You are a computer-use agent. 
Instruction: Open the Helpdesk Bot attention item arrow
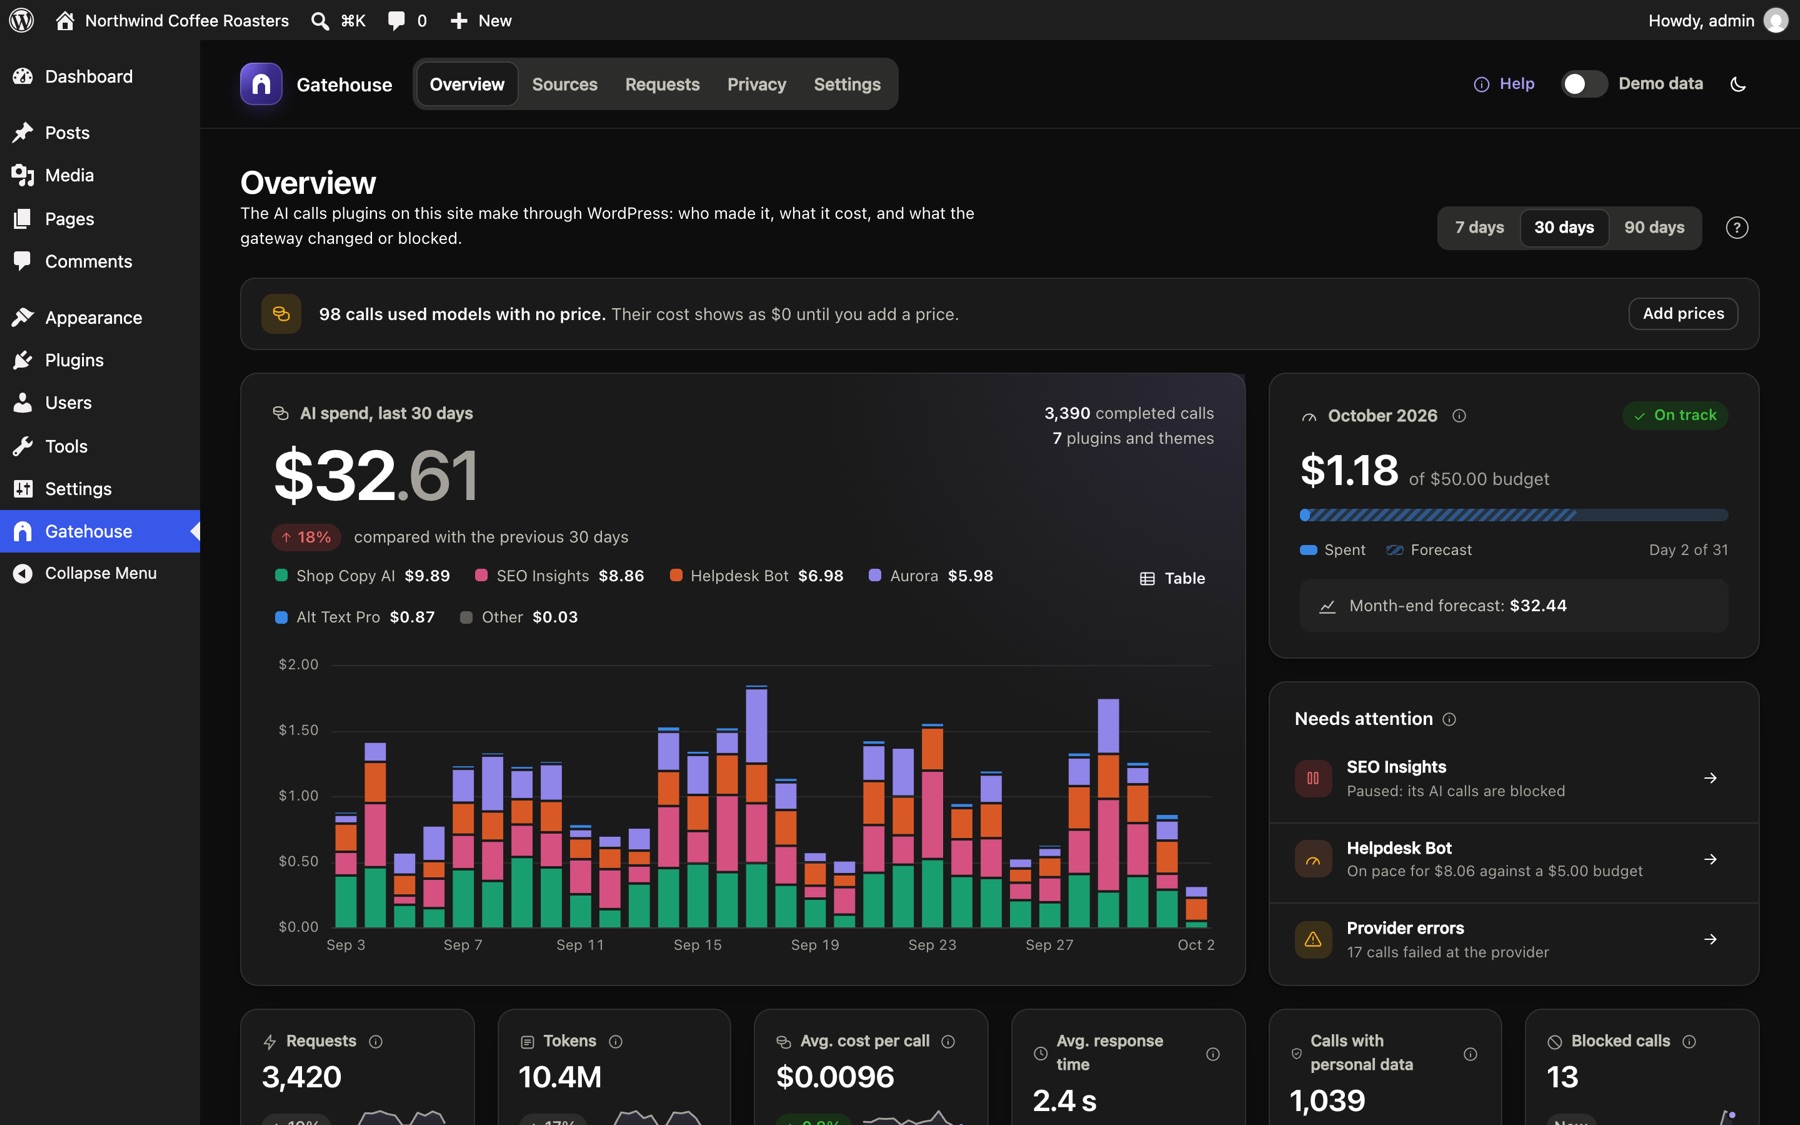[x=1710, y=859]
